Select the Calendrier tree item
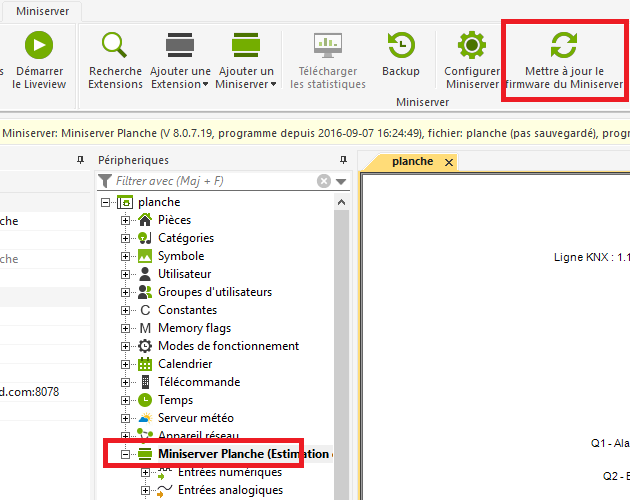Viewport: 630px width, 500px height. (185, 364)
